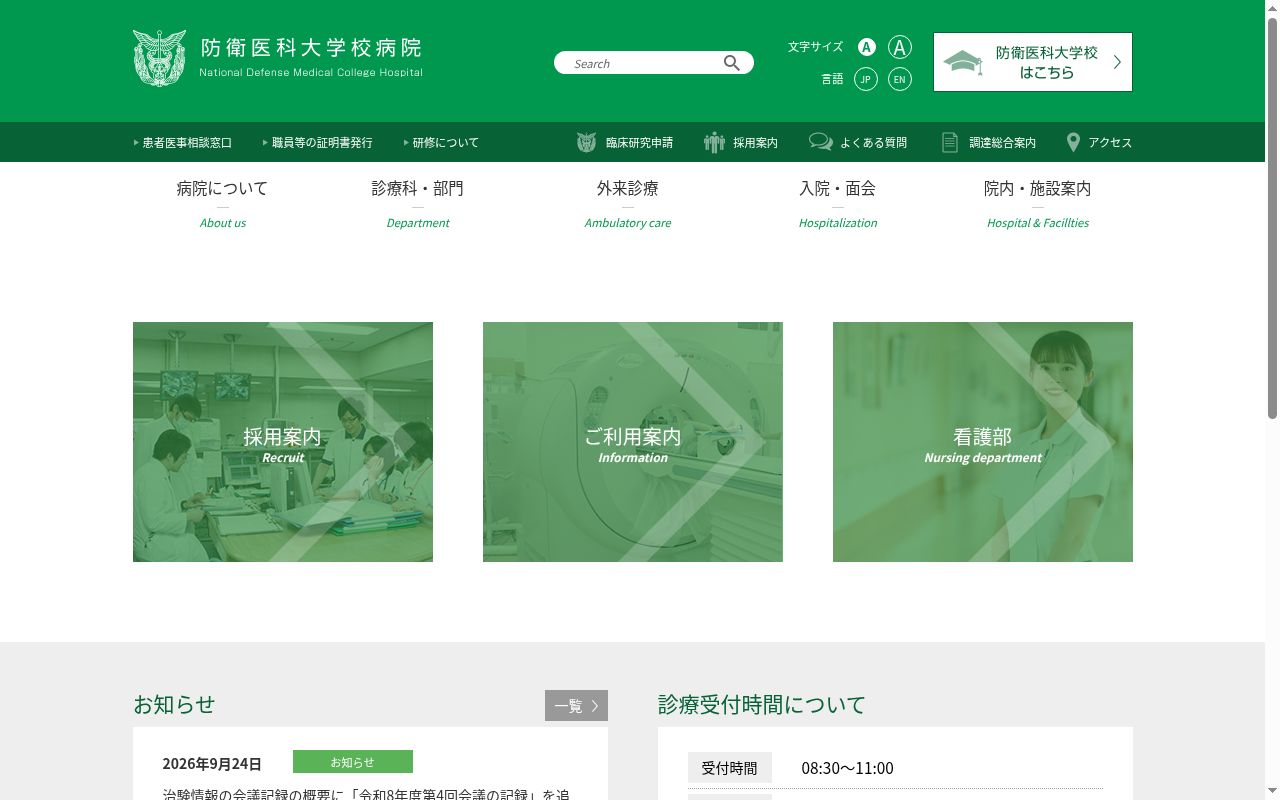This screenshot has height=800, width=1280.
Task: Click the 2026年9月24日 news date
Action: coord(212,764)
